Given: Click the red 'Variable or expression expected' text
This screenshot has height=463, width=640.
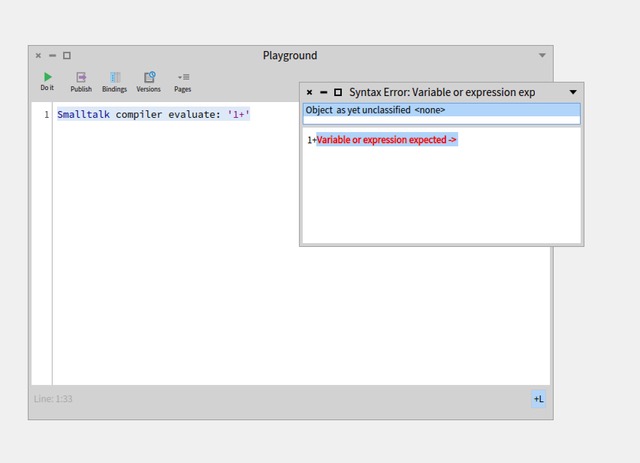Looking at the screenshot, I should (x=387, y=140).
